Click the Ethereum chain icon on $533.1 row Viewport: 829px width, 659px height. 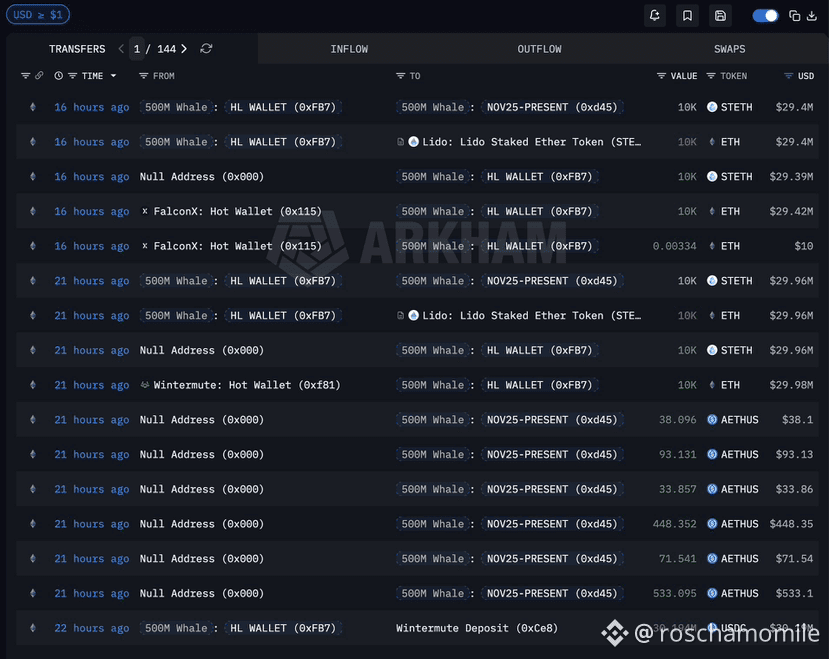coord(33,593)
